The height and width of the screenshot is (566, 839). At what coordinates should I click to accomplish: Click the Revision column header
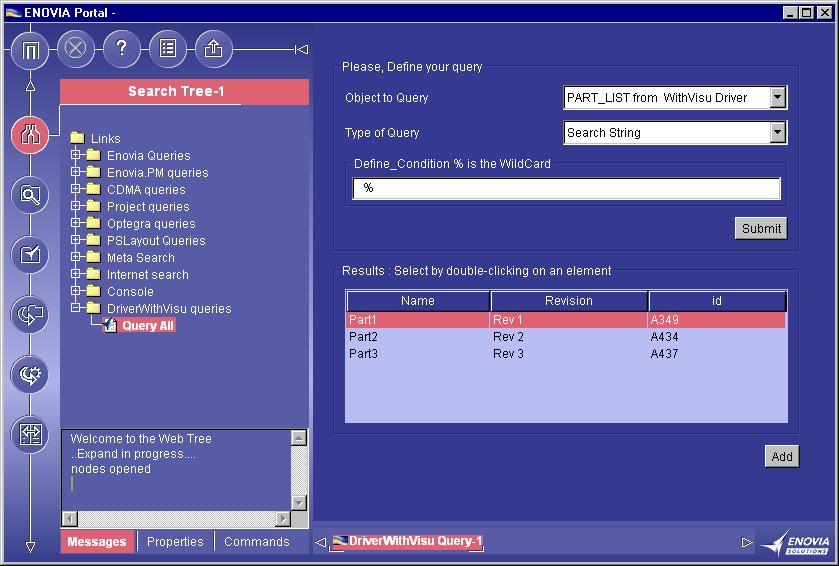point(569,301)
